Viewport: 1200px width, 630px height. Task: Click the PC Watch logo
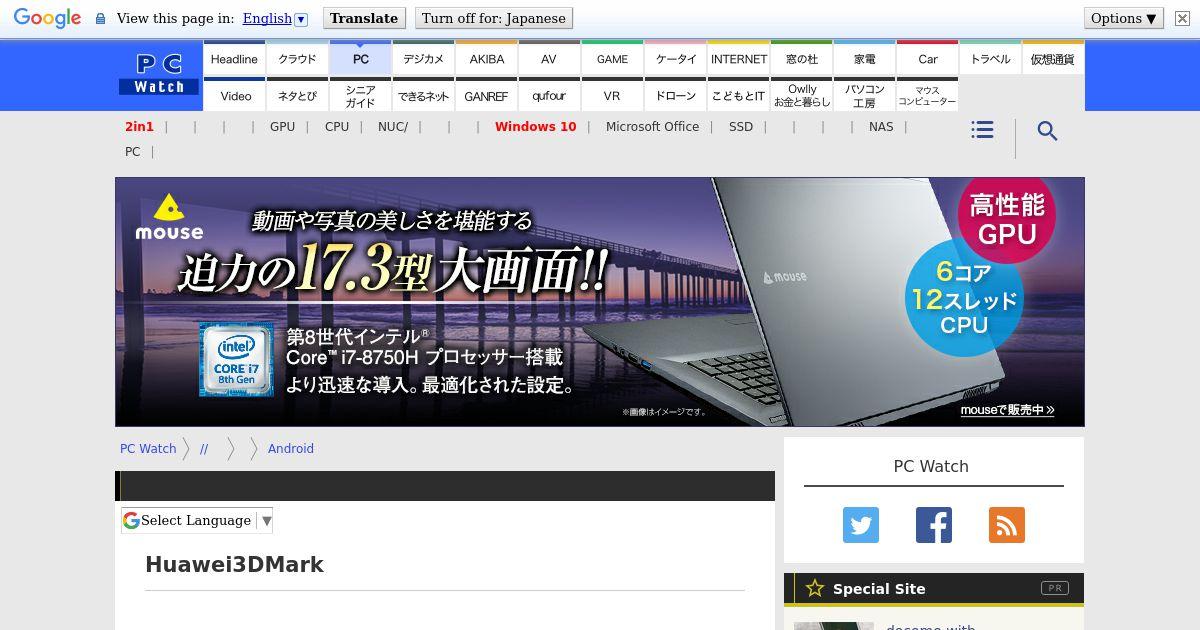pyautogui.click(x=160, y=75)
